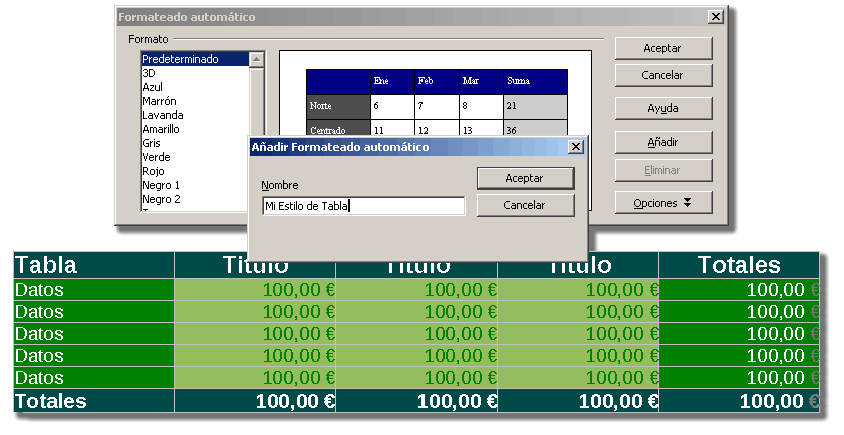Click the Ene header in the preview table
Screen dimensions: 844x435
pyautogui.click(x=392, y=81)
